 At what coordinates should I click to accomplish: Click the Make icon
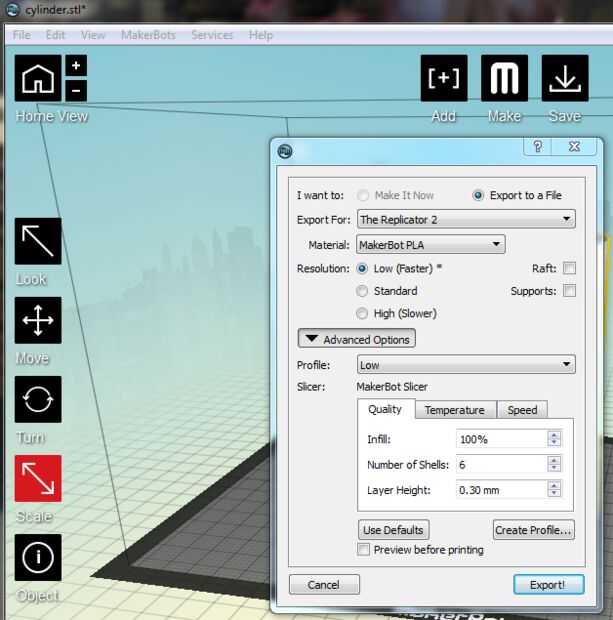tap(504, 78)
